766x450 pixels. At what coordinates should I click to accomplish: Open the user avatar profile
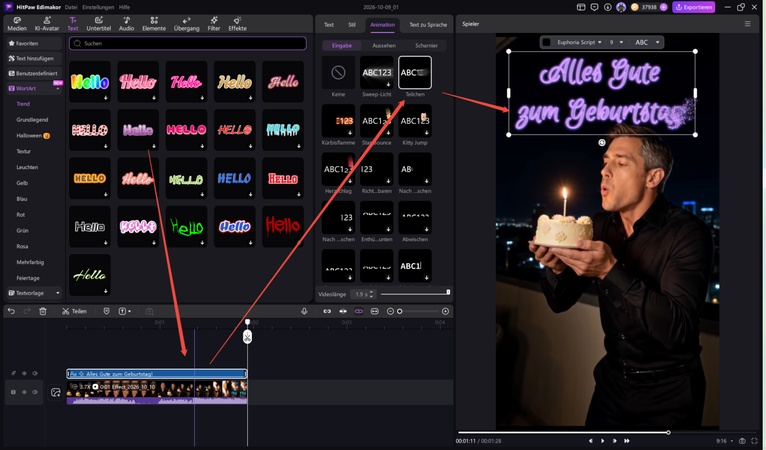point(621,7)
